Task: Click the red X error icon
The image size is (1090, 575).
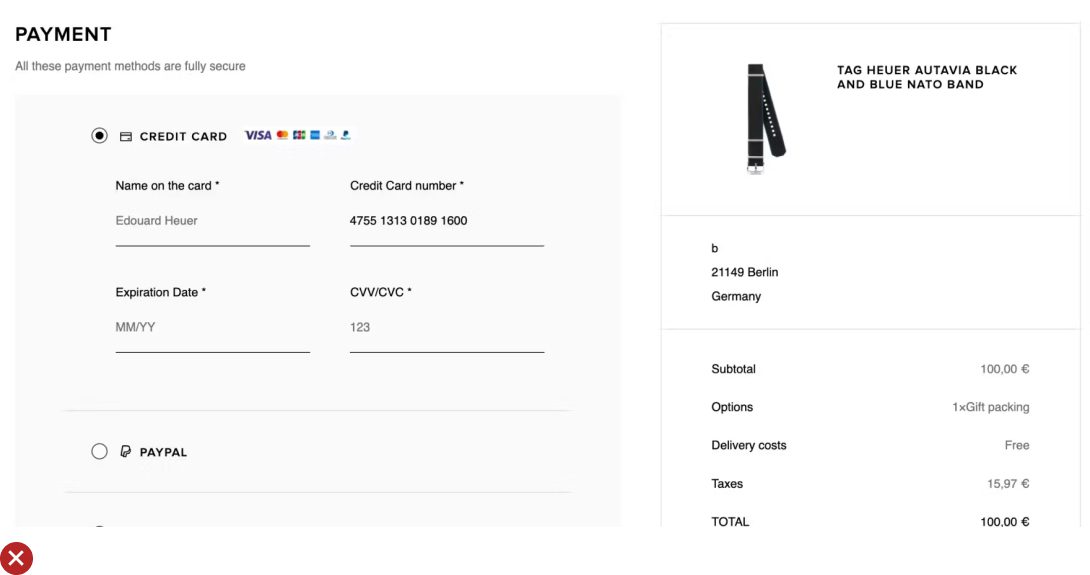Action: (x=16, y=558)
